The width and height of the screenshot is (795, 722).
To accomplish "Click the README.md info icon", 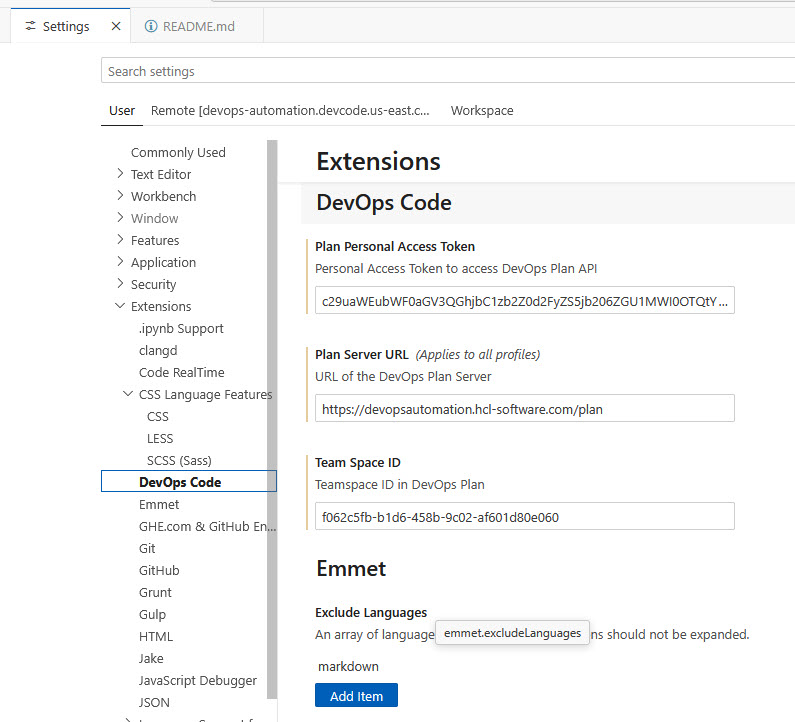I will (x=151, y=27).
